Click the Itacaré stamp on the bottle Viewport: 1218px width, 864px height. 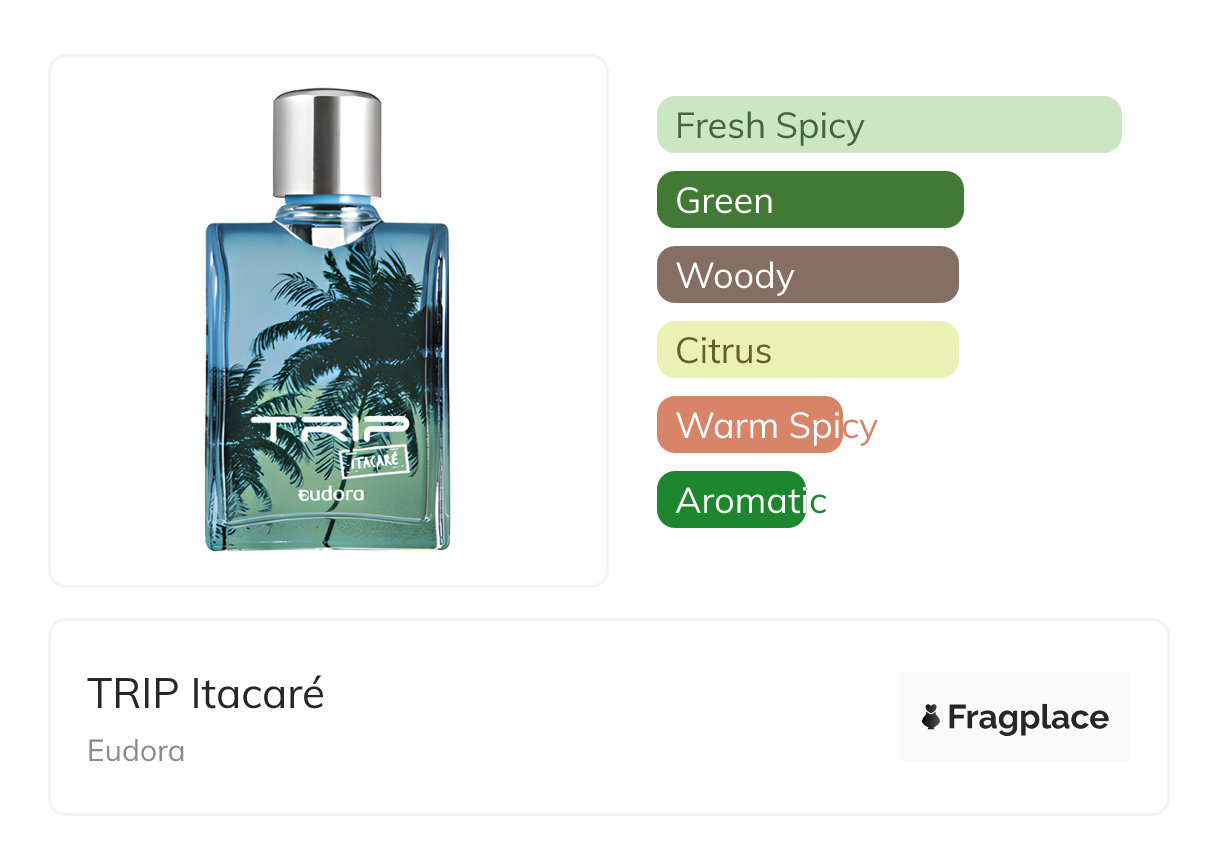click(x=377, y=463)
